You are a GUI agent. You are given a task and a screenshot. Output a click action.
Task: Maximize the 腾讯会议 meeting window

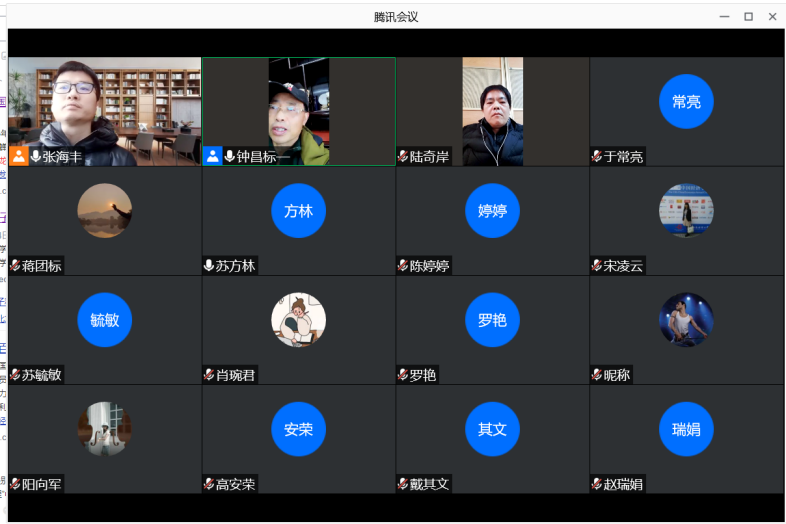748,16
